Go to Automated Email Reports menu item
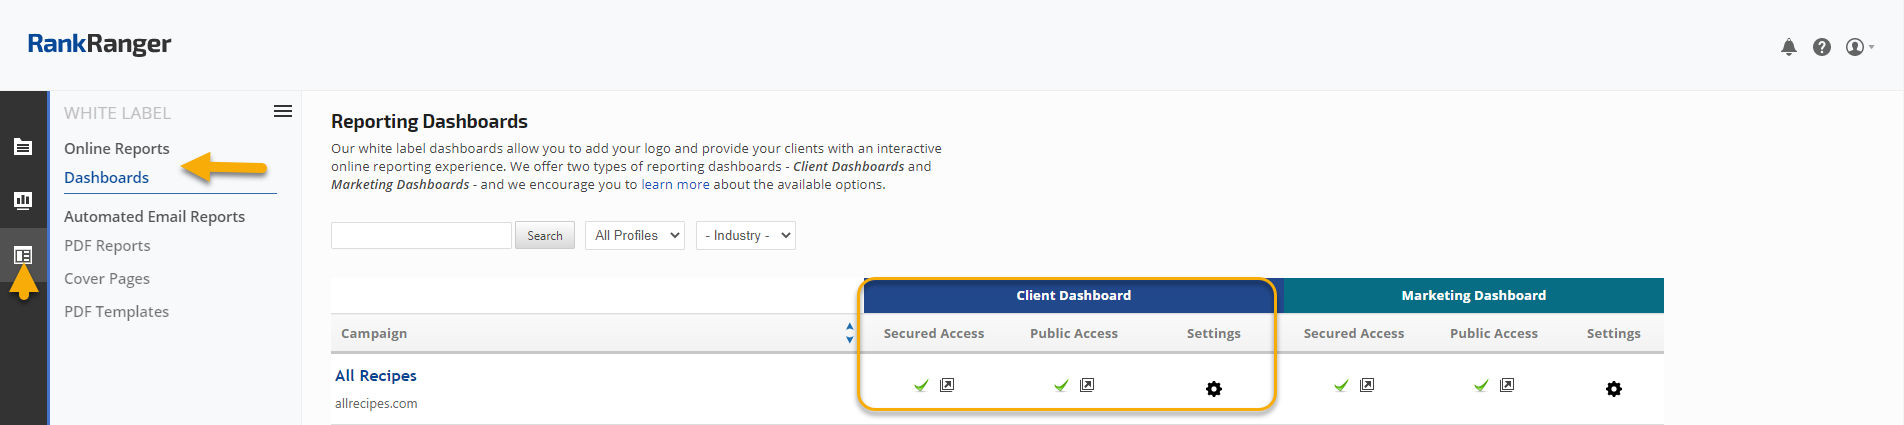 point(154,216)
